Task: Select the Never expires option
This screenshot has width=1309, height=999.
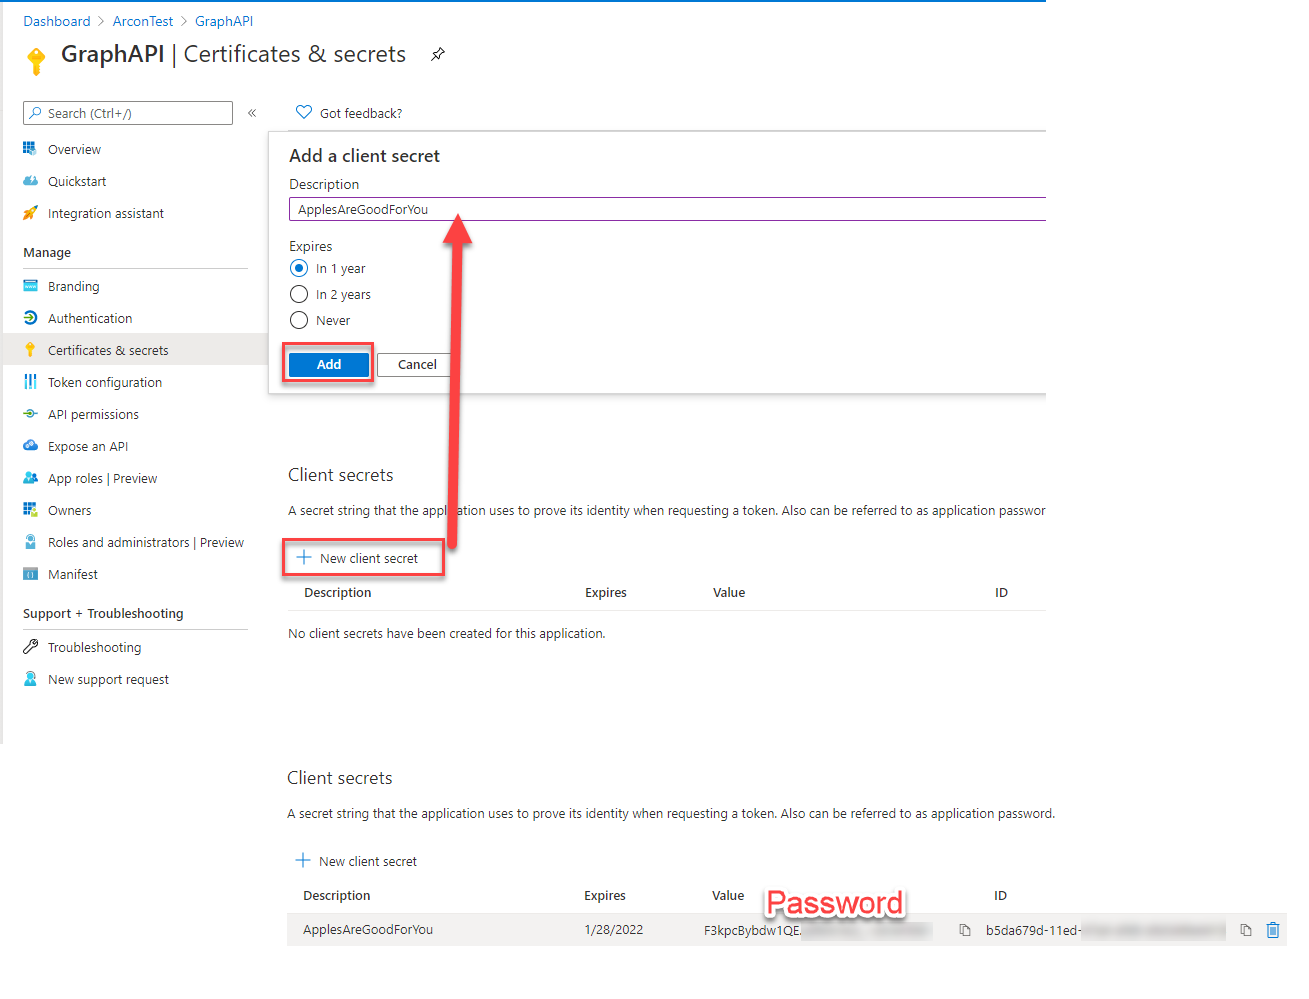Action: point(299,320)
